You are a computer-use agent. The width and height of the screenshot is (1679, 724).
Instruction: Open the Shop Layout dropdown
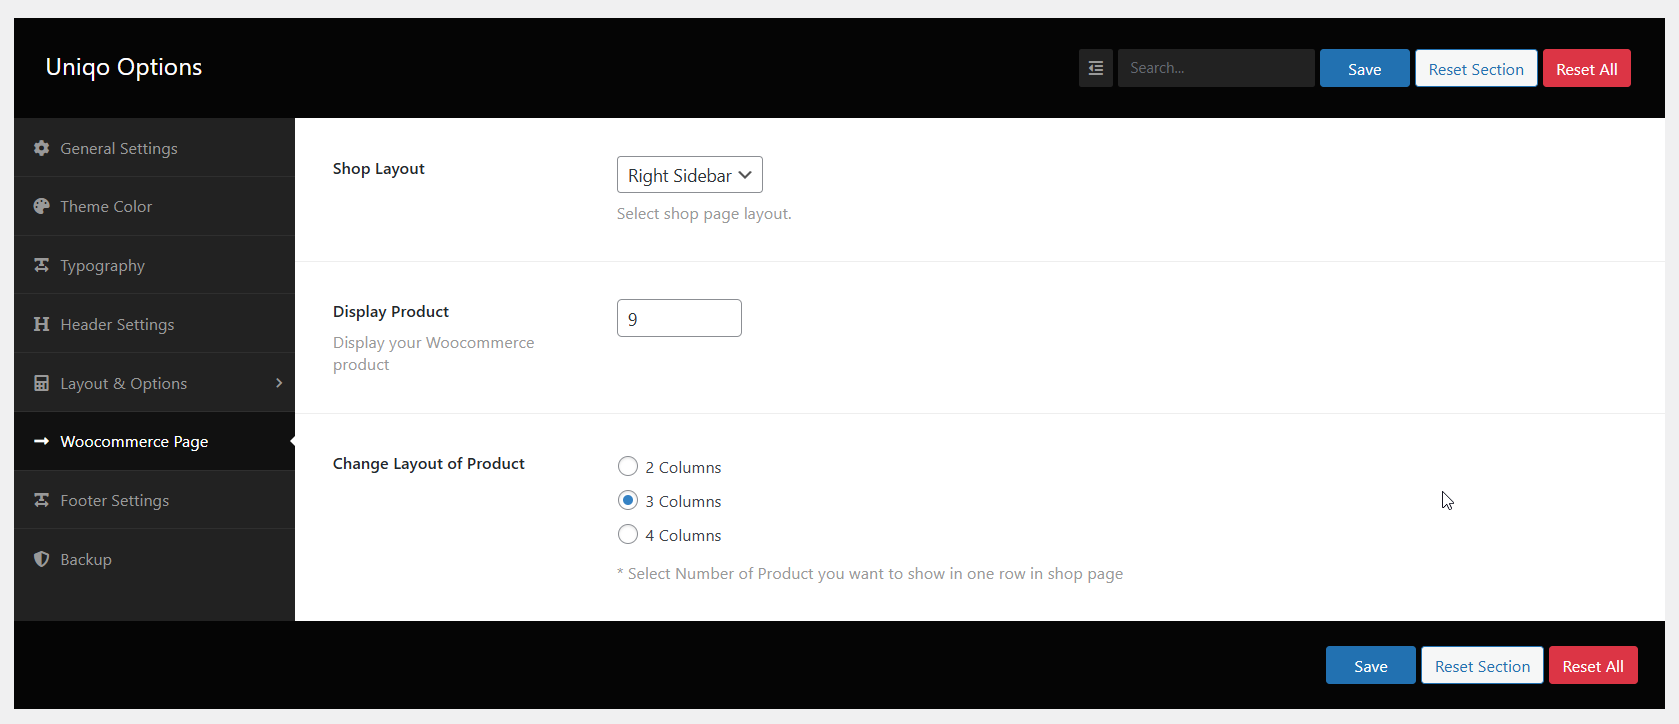tap(689, 175)
